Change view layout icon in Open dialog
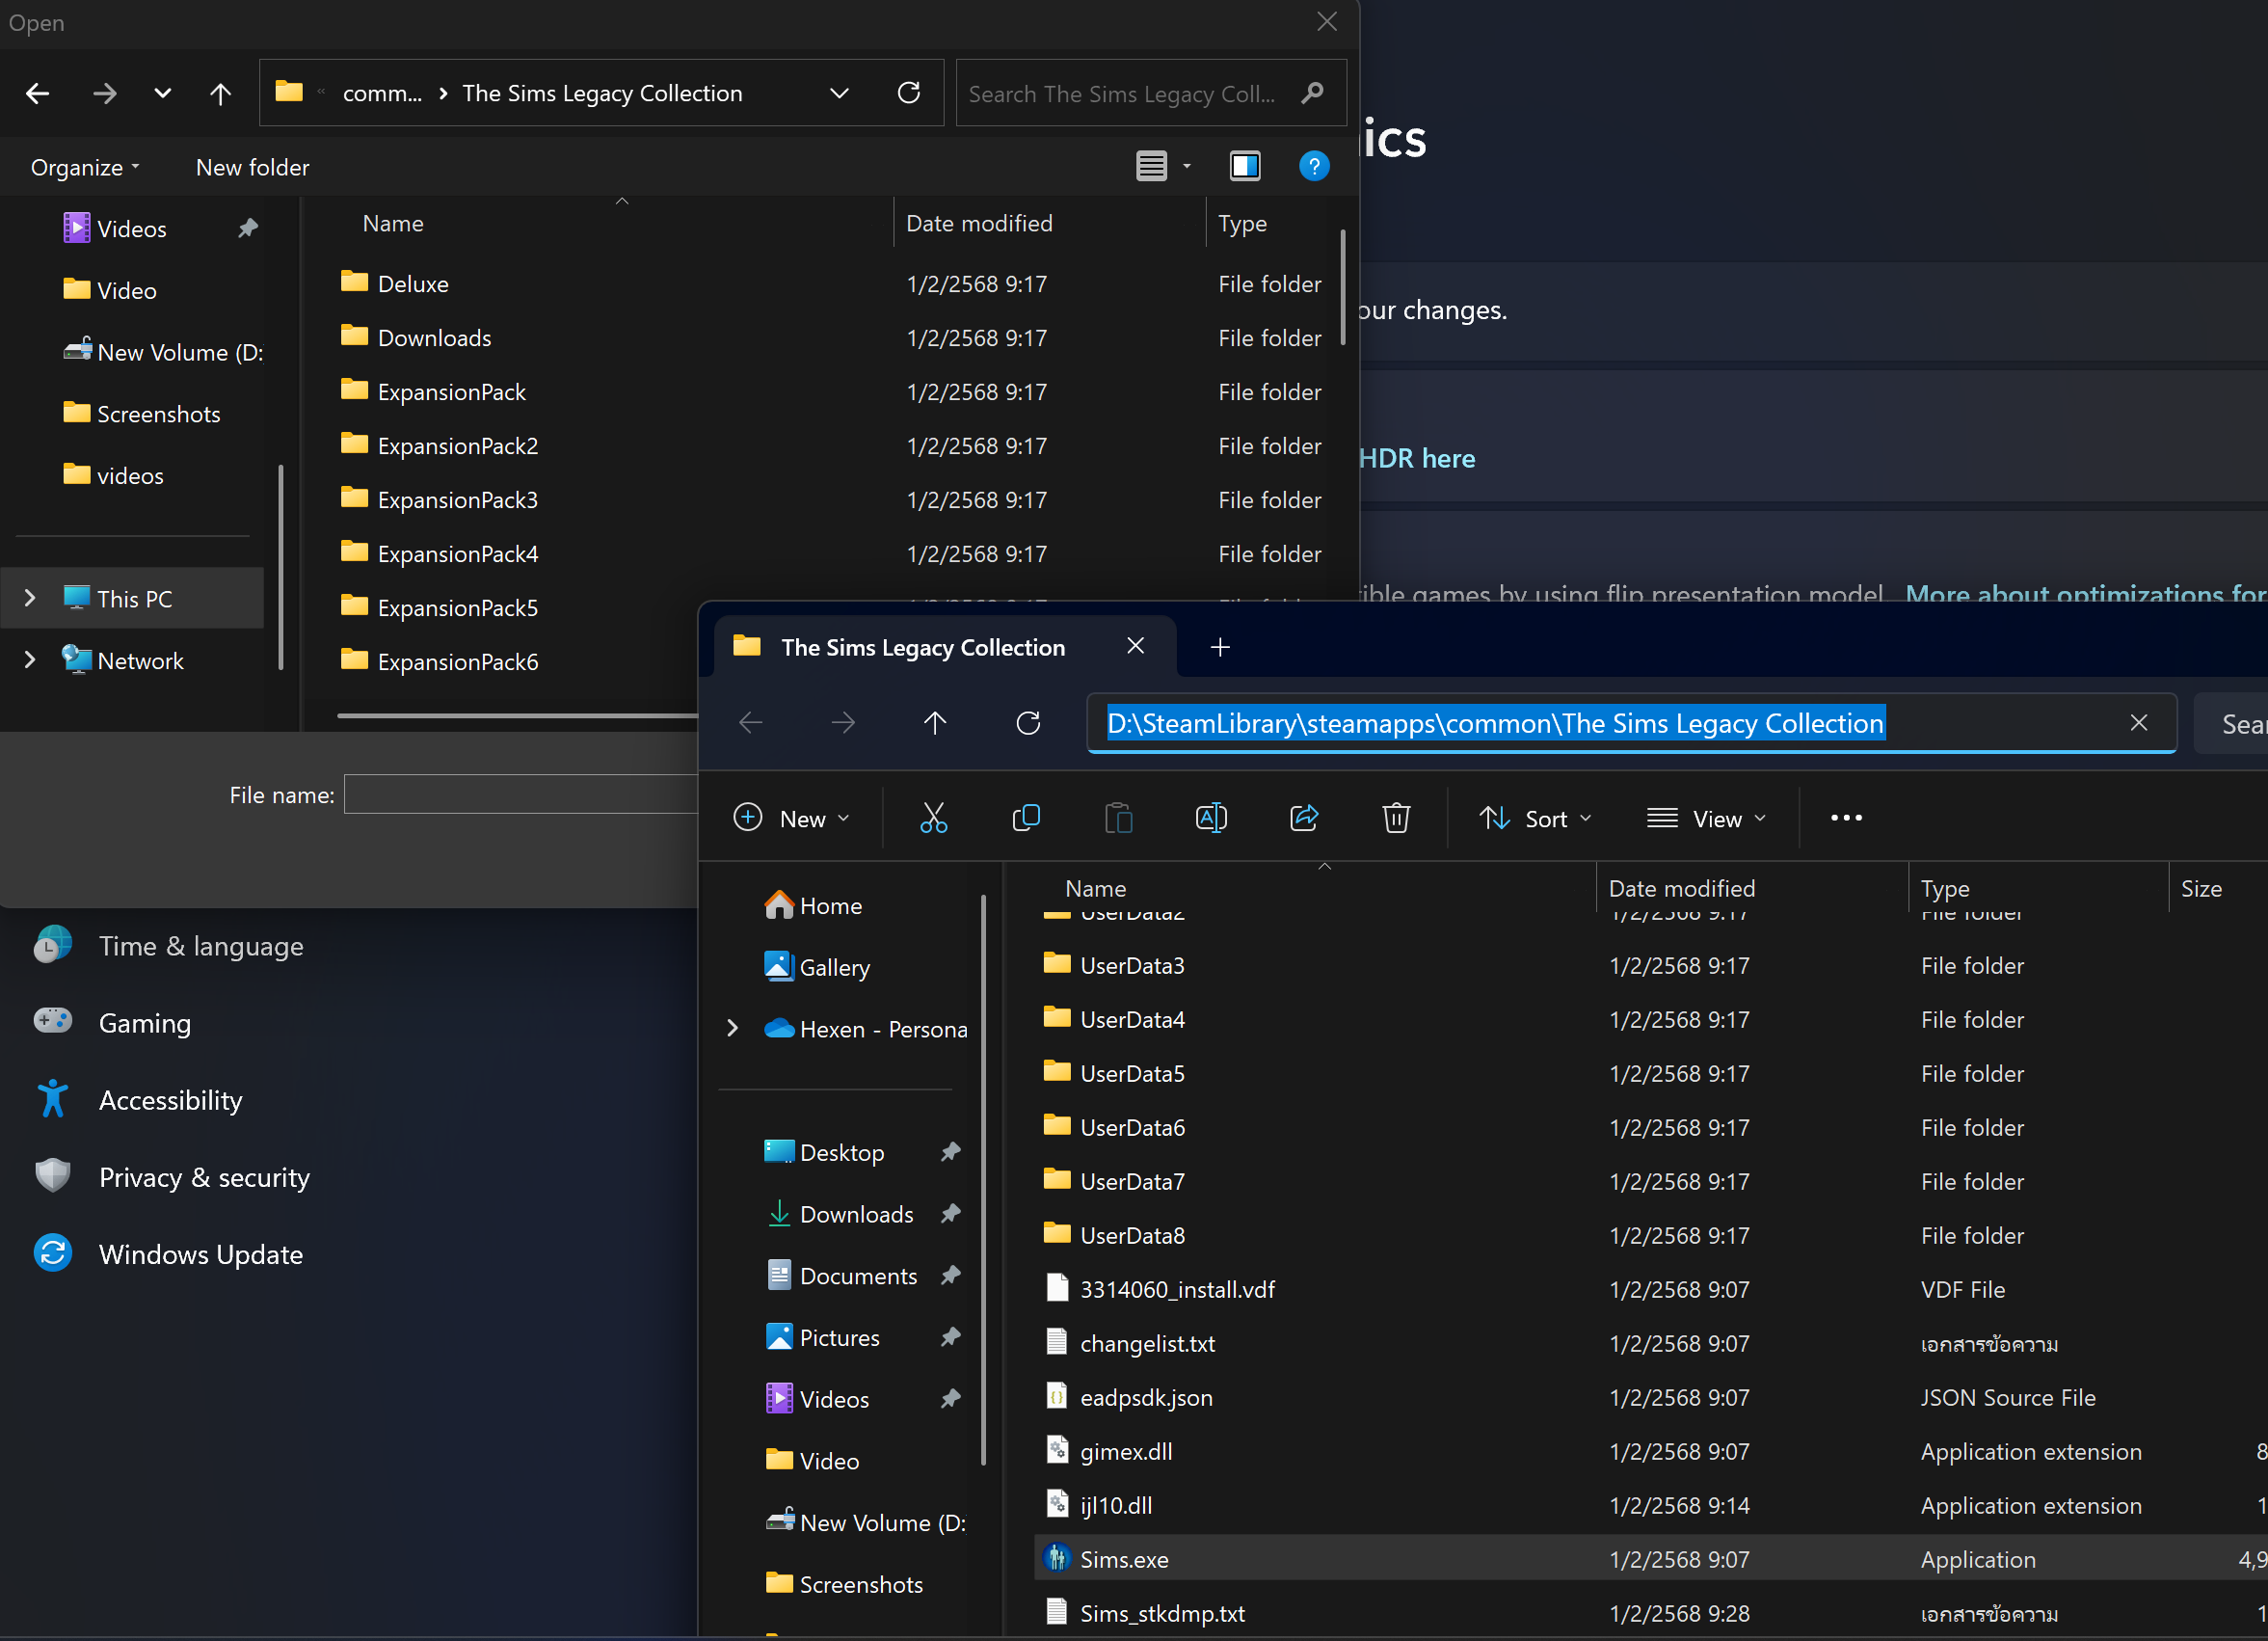The height and width of the screenshot is (1641, 2268). 1151,166
